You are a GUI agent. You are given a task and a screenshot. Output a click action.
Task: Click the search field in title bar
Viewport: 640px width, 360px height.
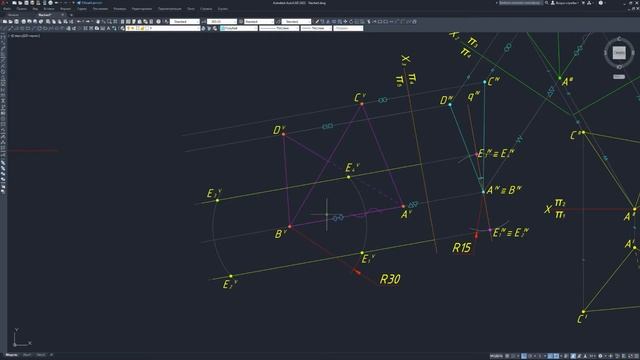point(520,3)
